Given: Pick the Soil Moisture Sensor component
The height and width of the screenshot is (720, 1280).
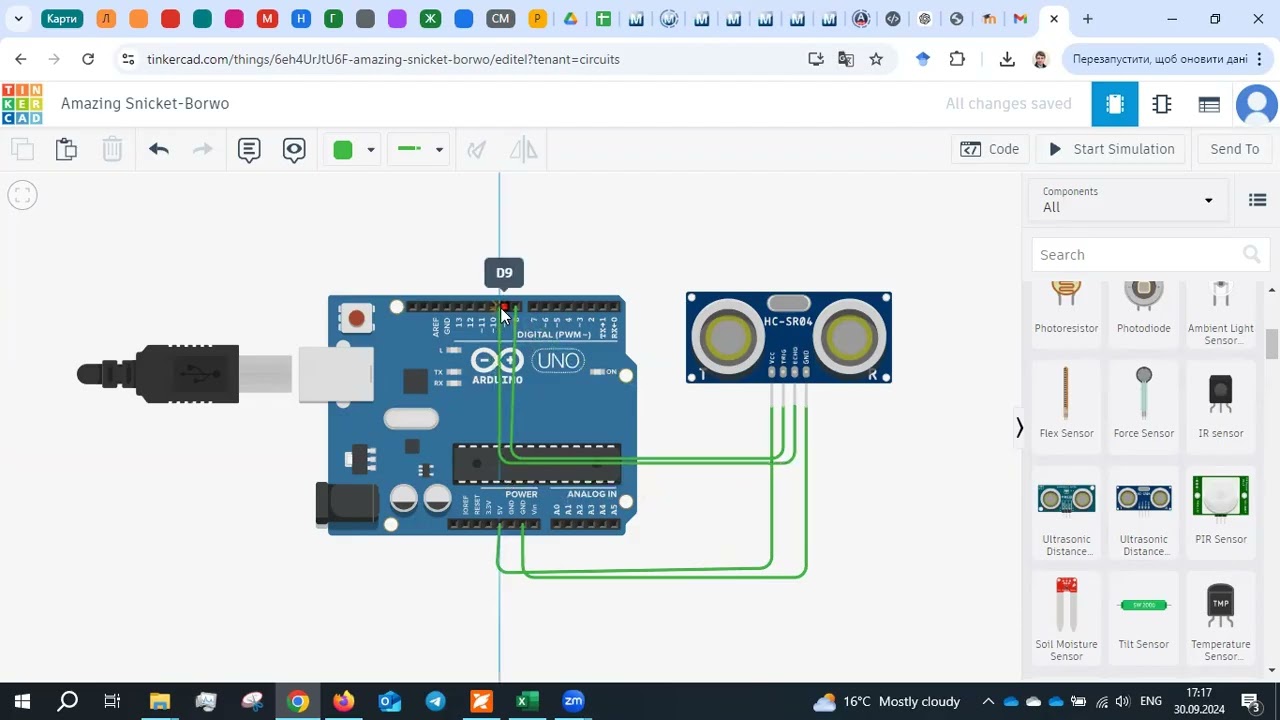Looking at the screenshot, I should tap(1066, 619).
